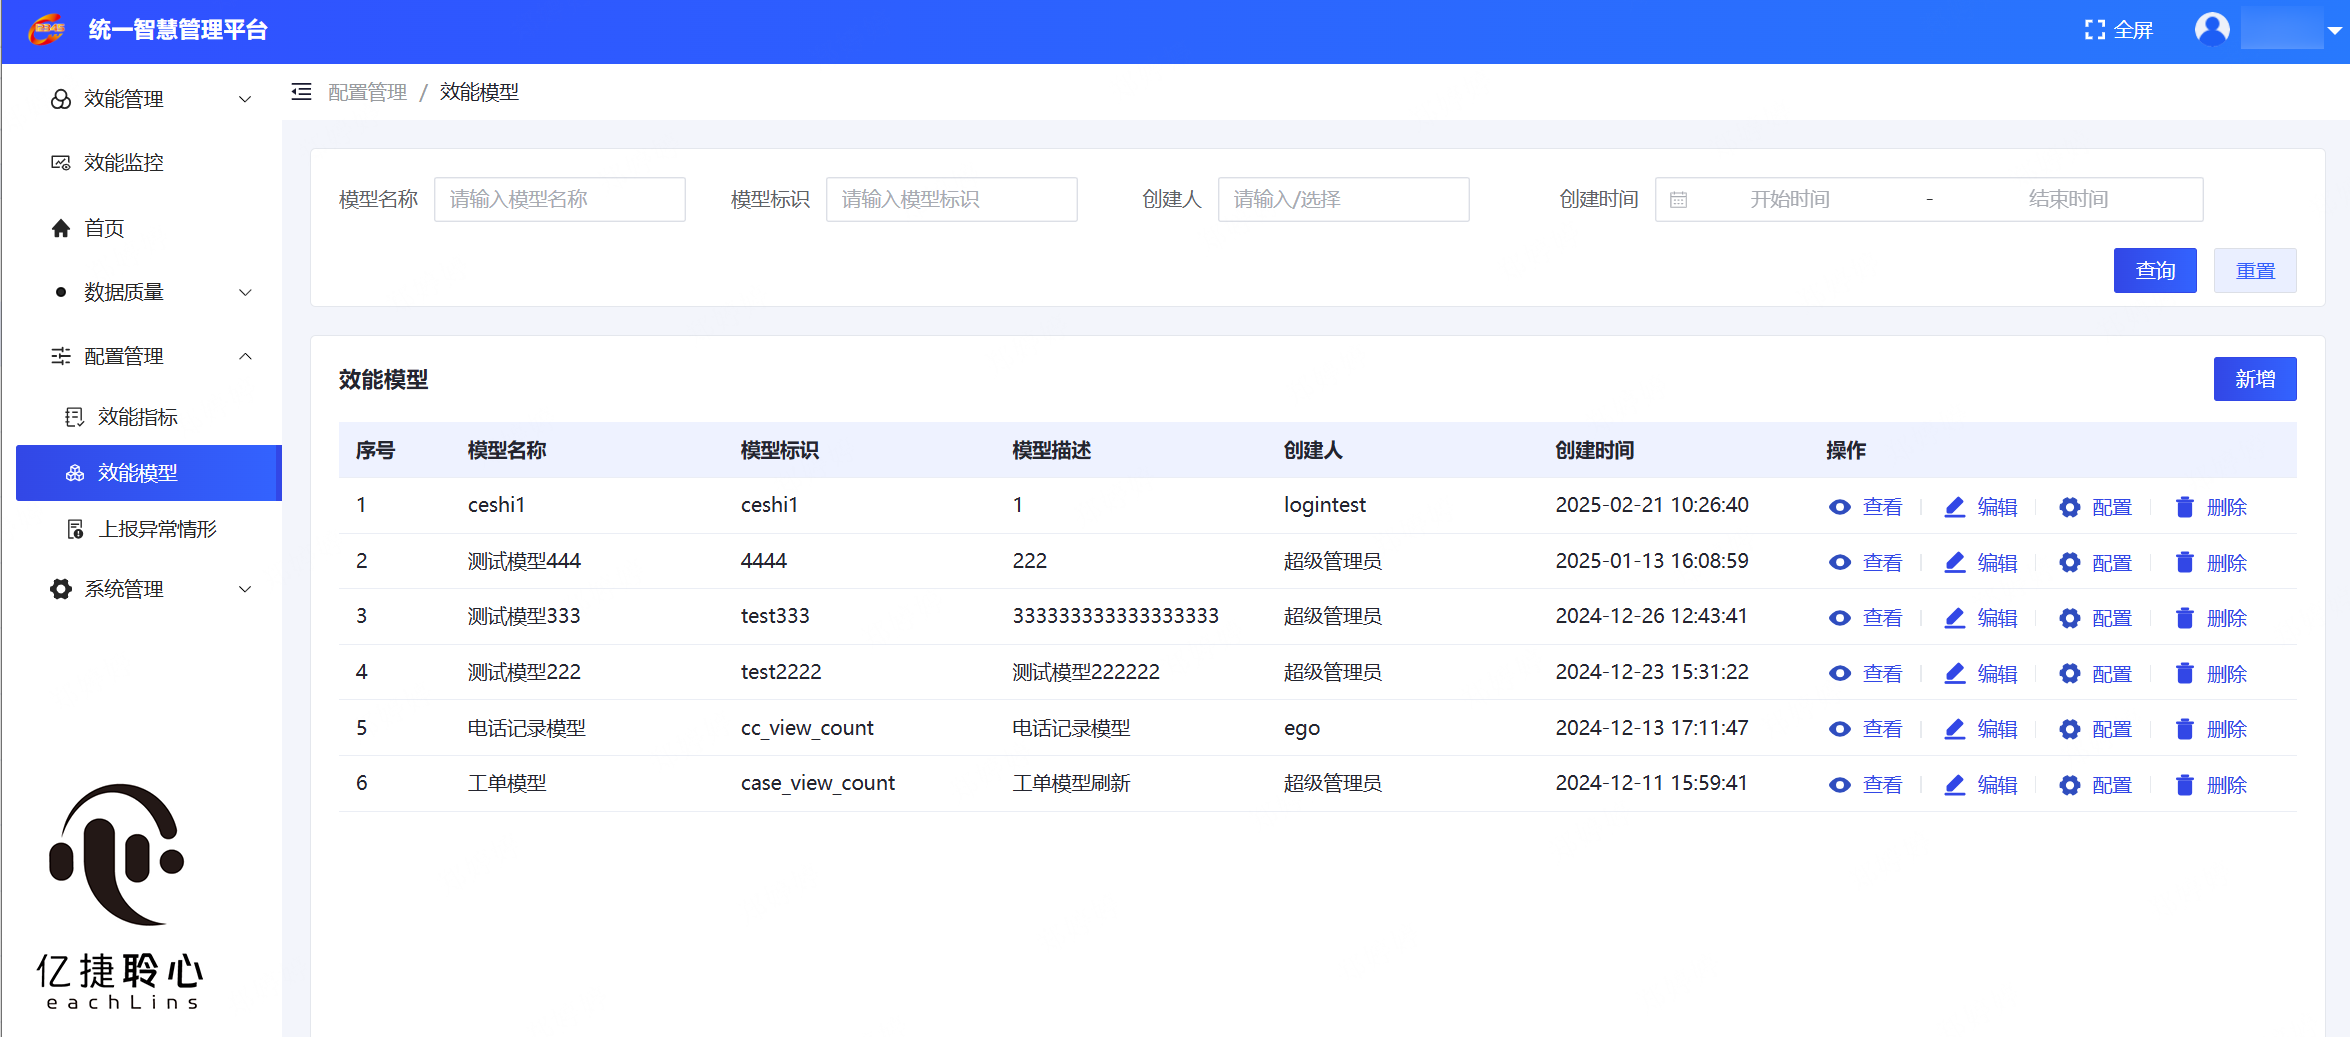Click trash icon for 工单模型 row

pyautogui.click(x=2185, y=785)
